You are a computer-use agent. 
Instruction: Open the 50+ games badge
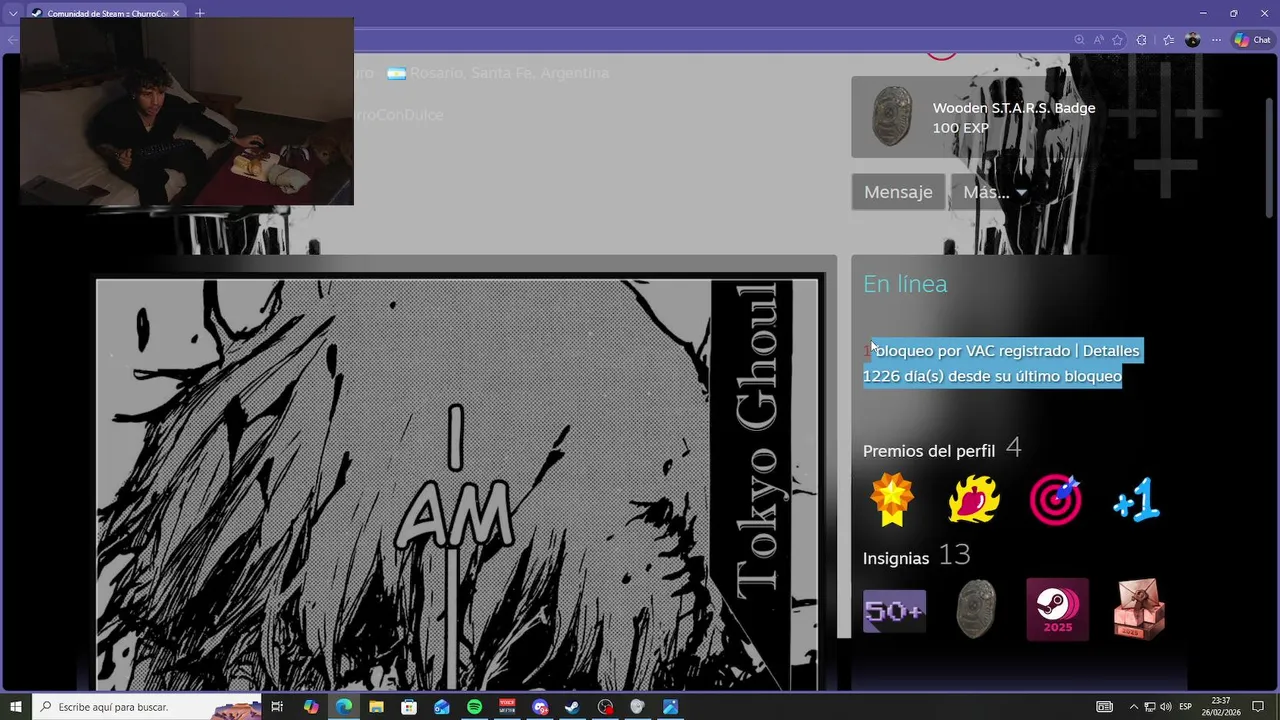(x=894, y=610)
